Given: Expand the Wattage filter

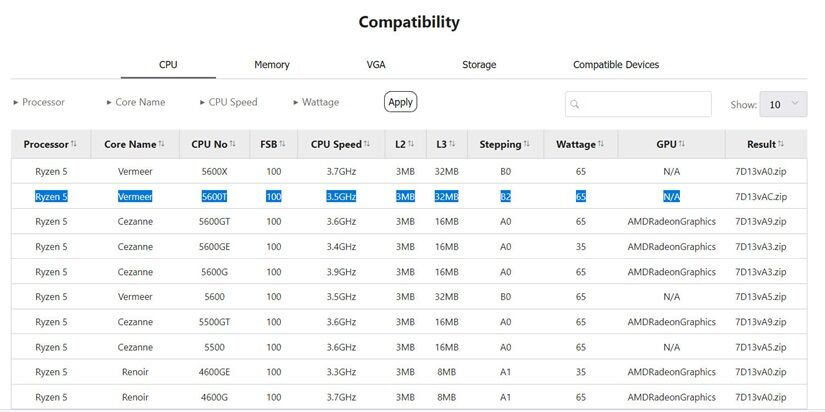Looking at the screenshot, I should pyautogui.click(x=315, y=102).
